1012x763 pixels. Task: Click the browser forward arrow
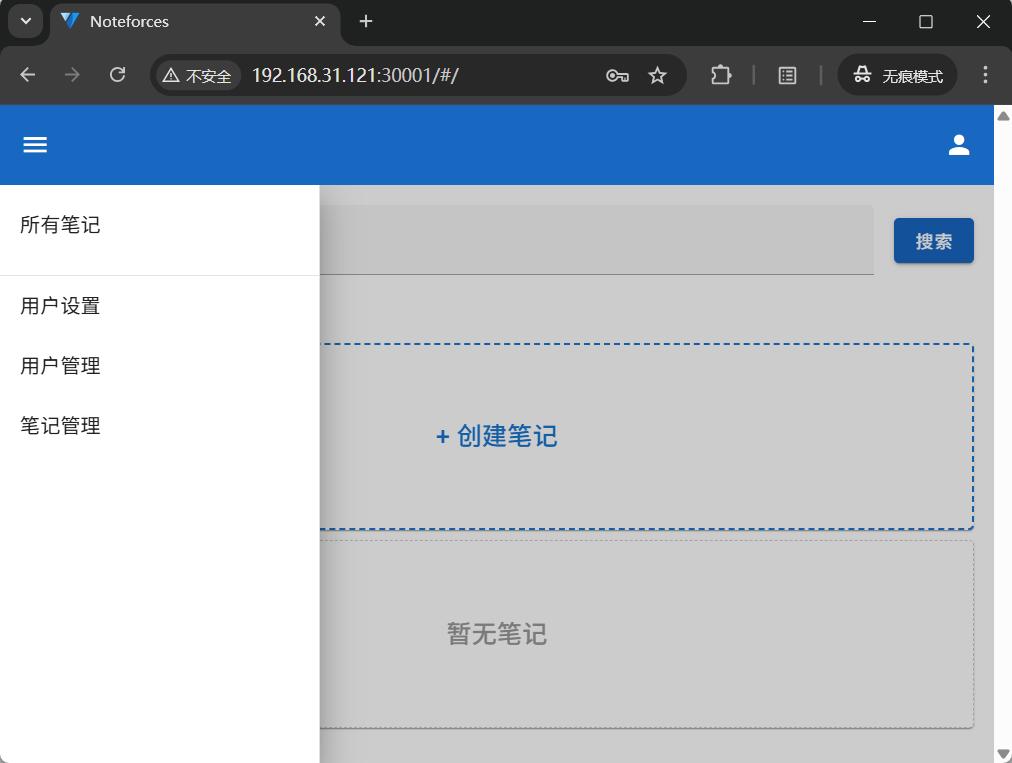tap(72, 76)
